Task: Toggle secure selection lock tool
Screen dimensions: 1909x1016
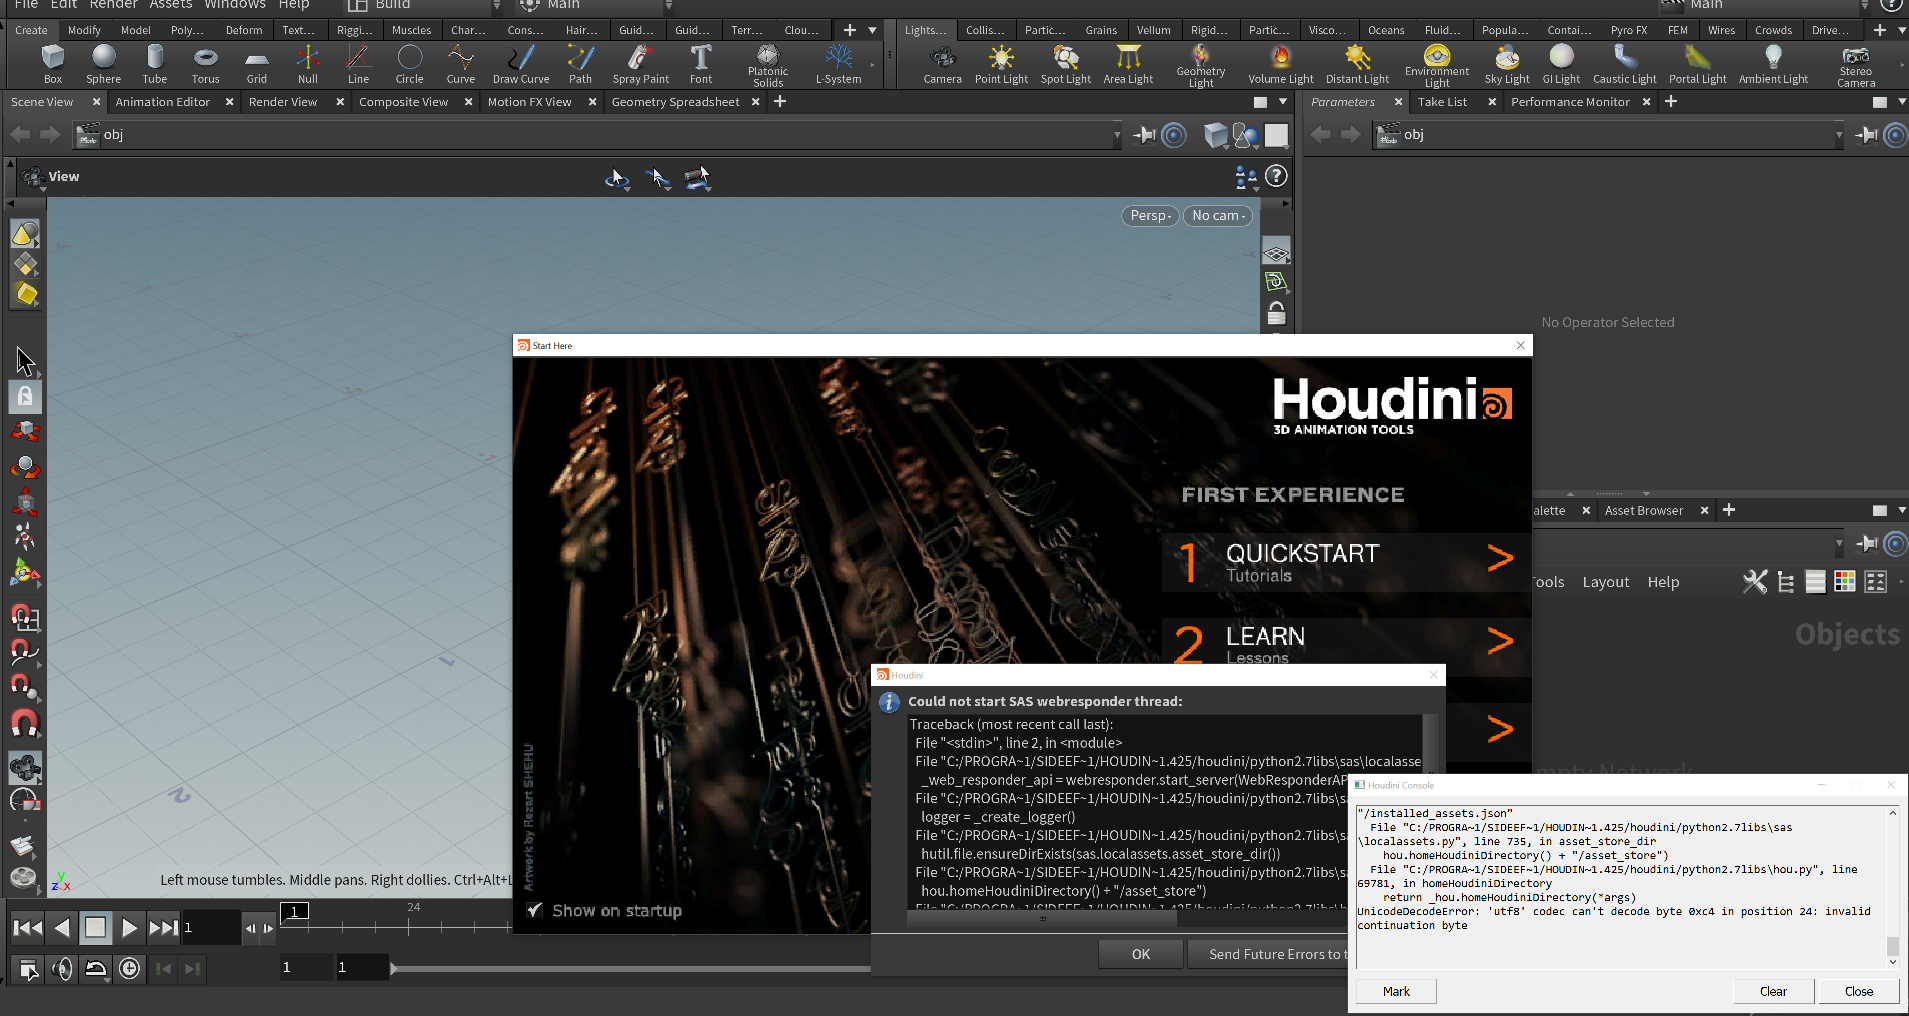Action: tap(25, 396)
